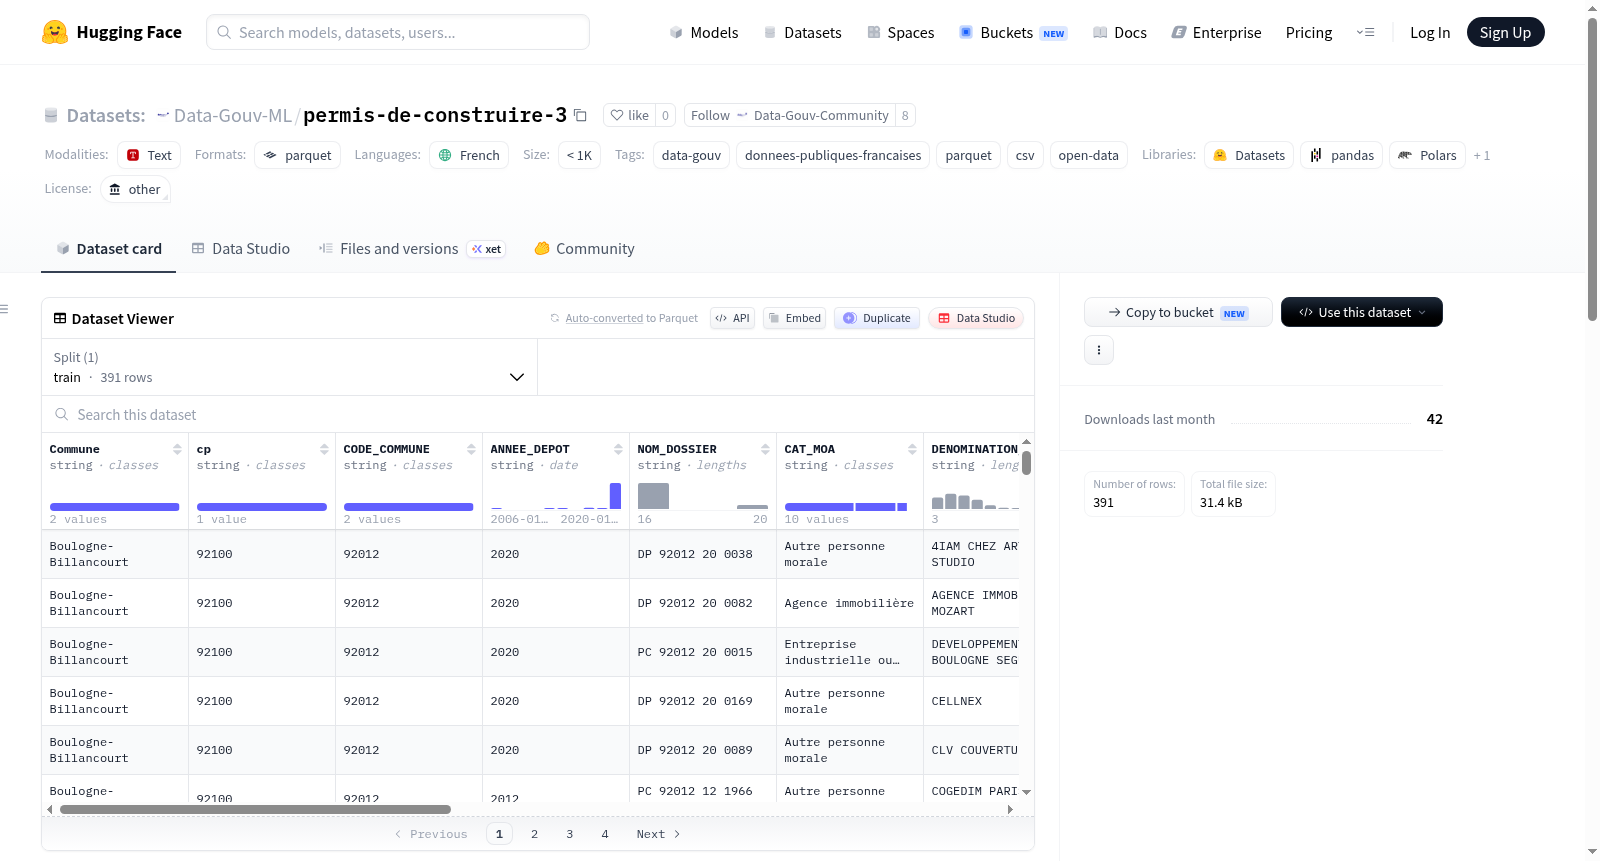
Task: Sort the NOM_DOSSIER column
Action: (x=765, y=449)
